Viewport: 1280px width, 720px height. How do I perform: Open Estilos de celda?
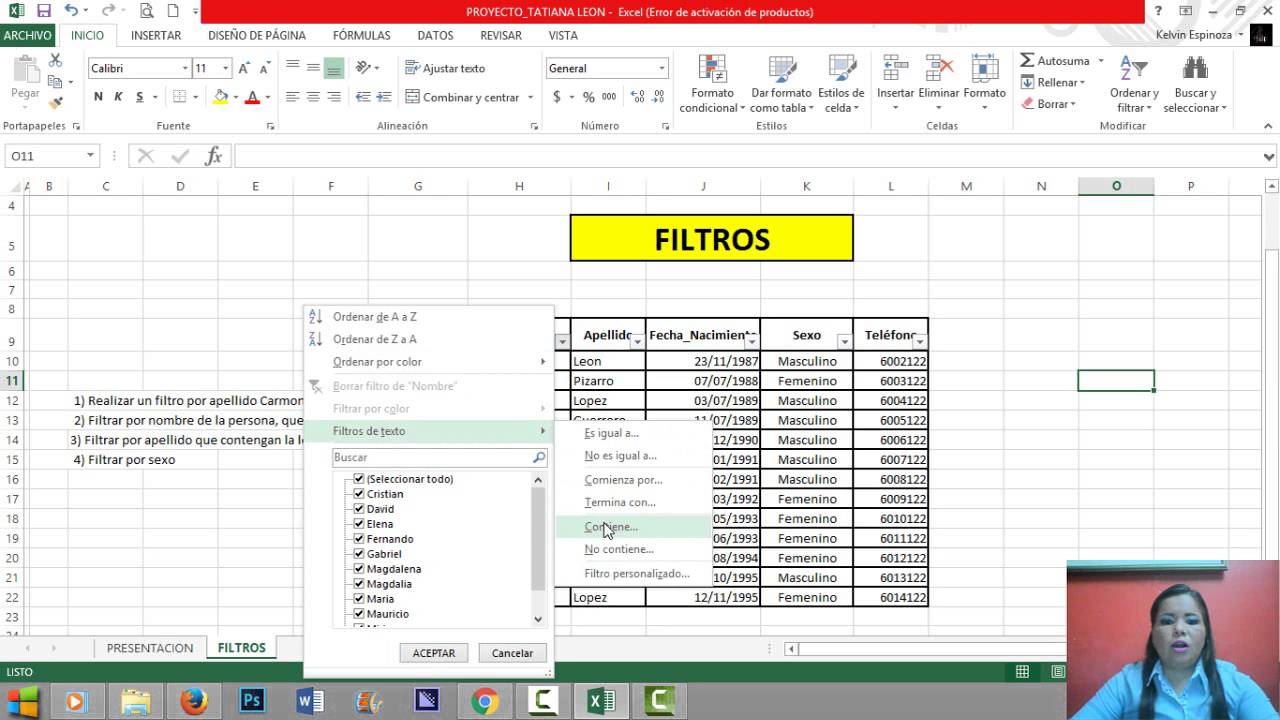[x=841, y=84]
